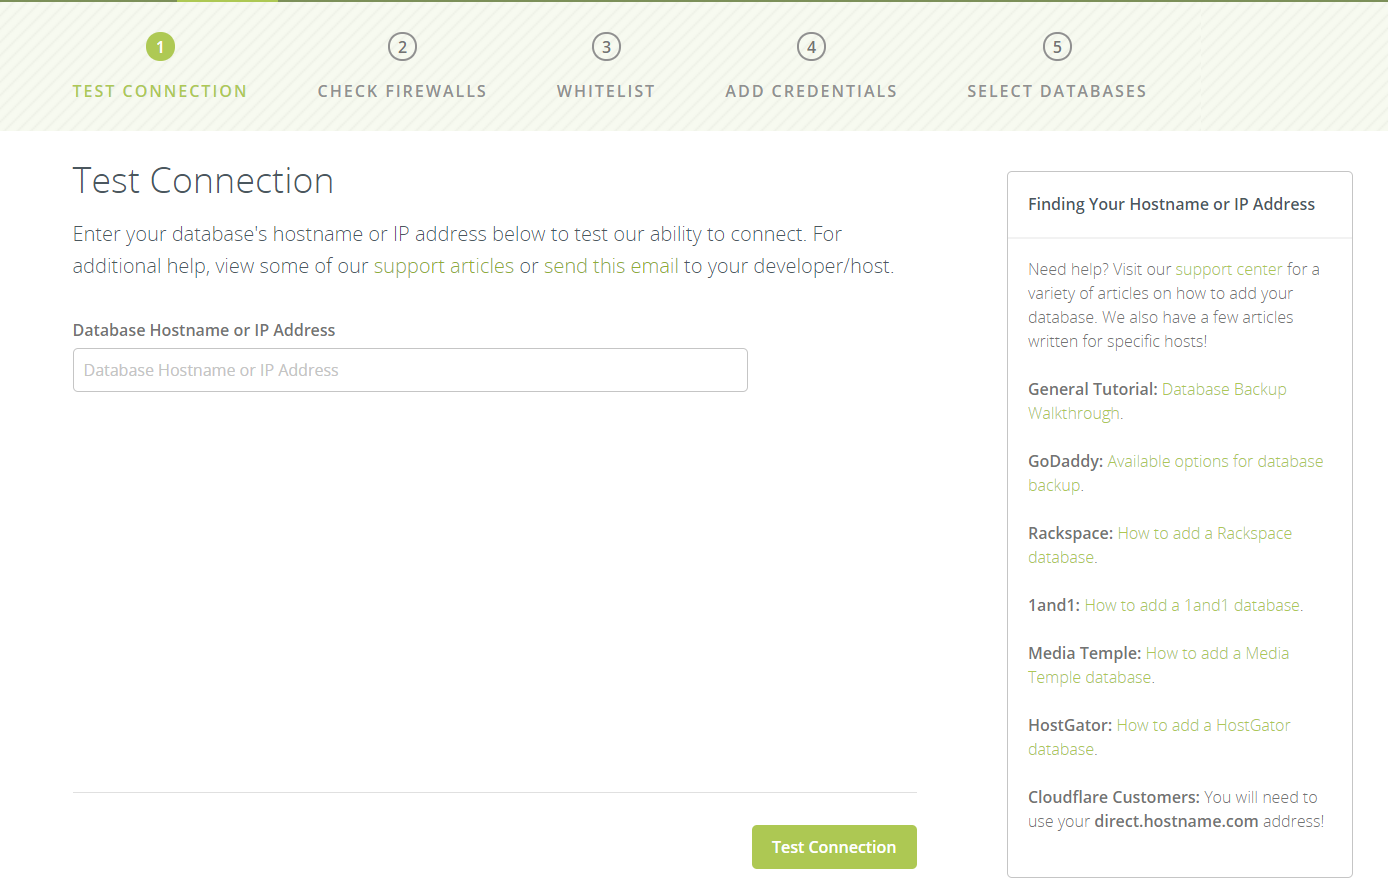1388x890 pixels.
Task: Open GoDaddy database backup options link
Action: pos(1215,461)
